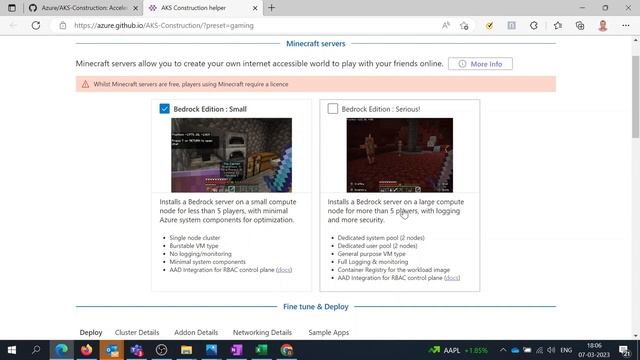Screen dimensions: 640x360
Task: Open Outlook from the taskbar
Action: pyautogui.click(x=112, y=350)
